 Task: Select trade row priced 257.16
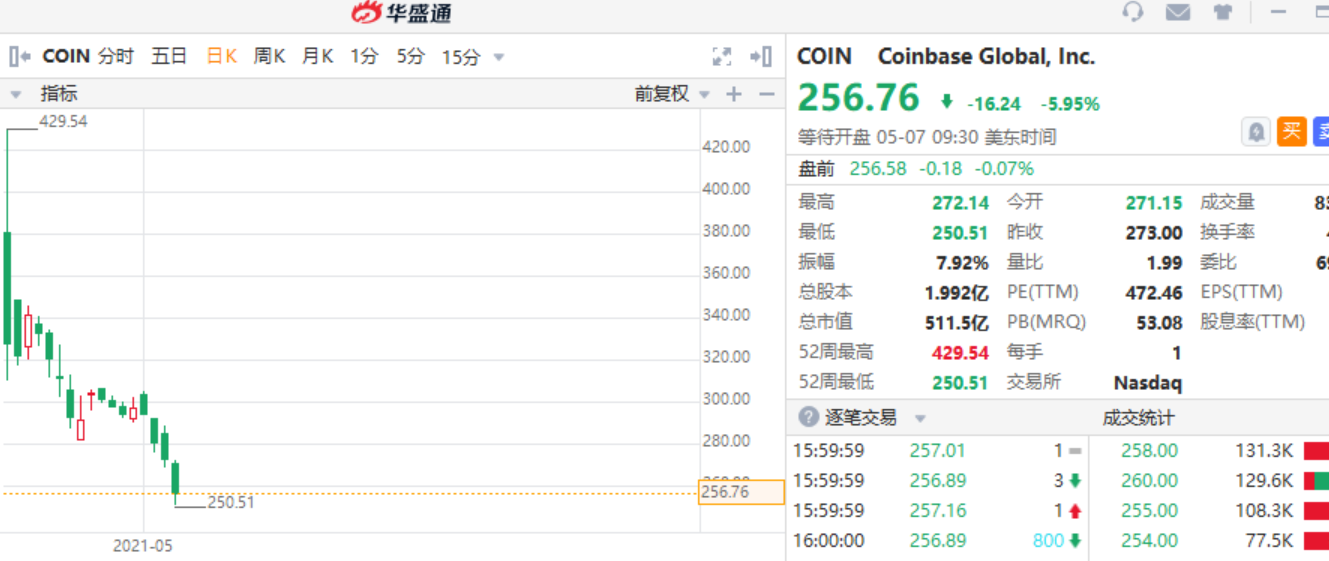(x=937, y=511)
